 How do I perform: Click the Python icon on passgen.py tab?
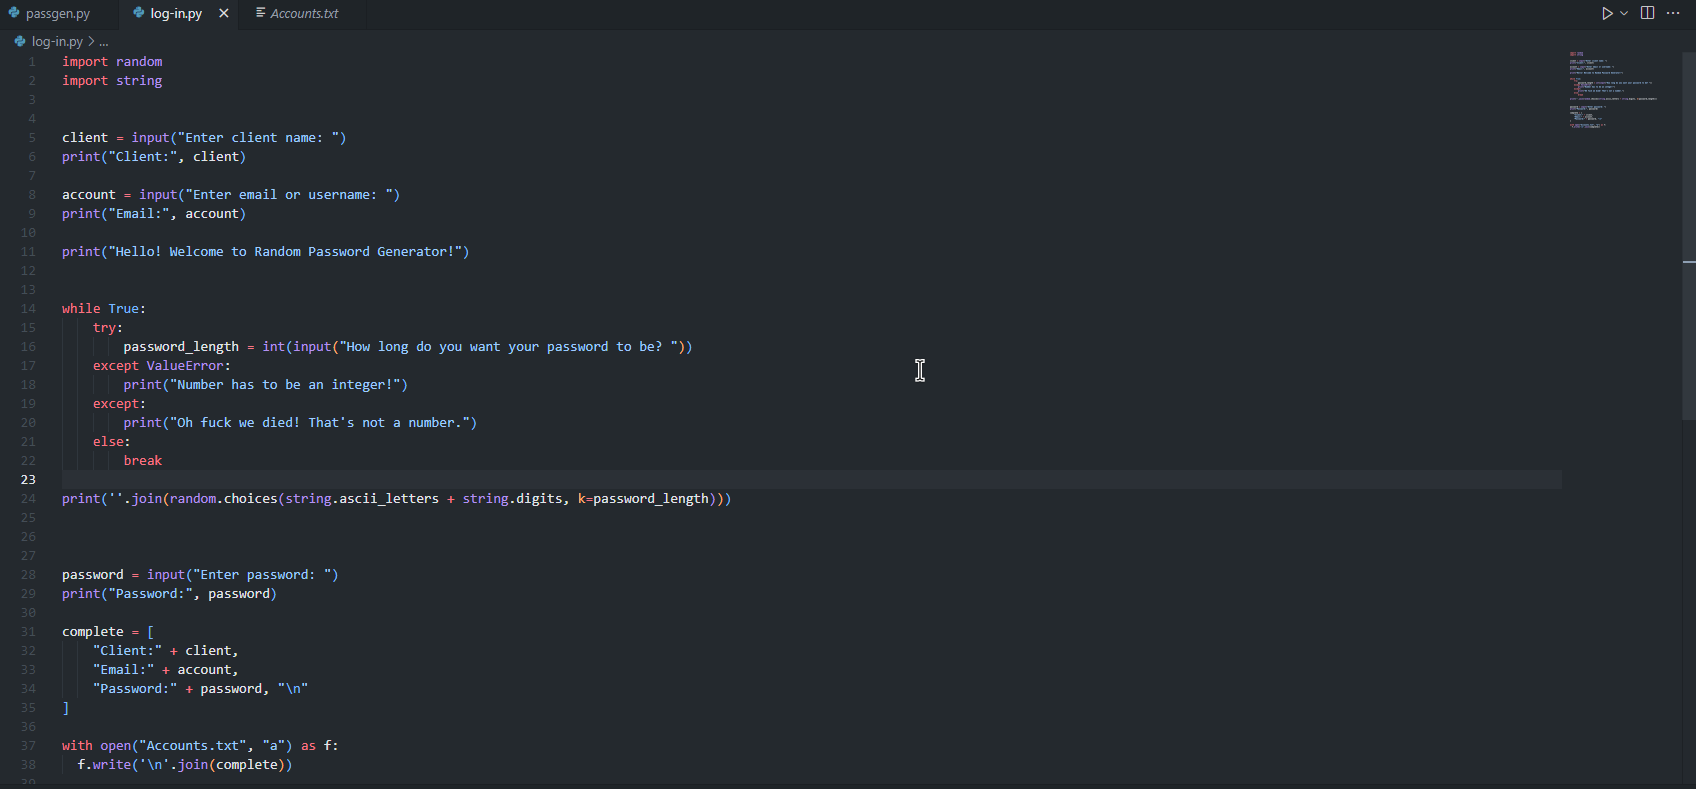click(x=14, y=13)
